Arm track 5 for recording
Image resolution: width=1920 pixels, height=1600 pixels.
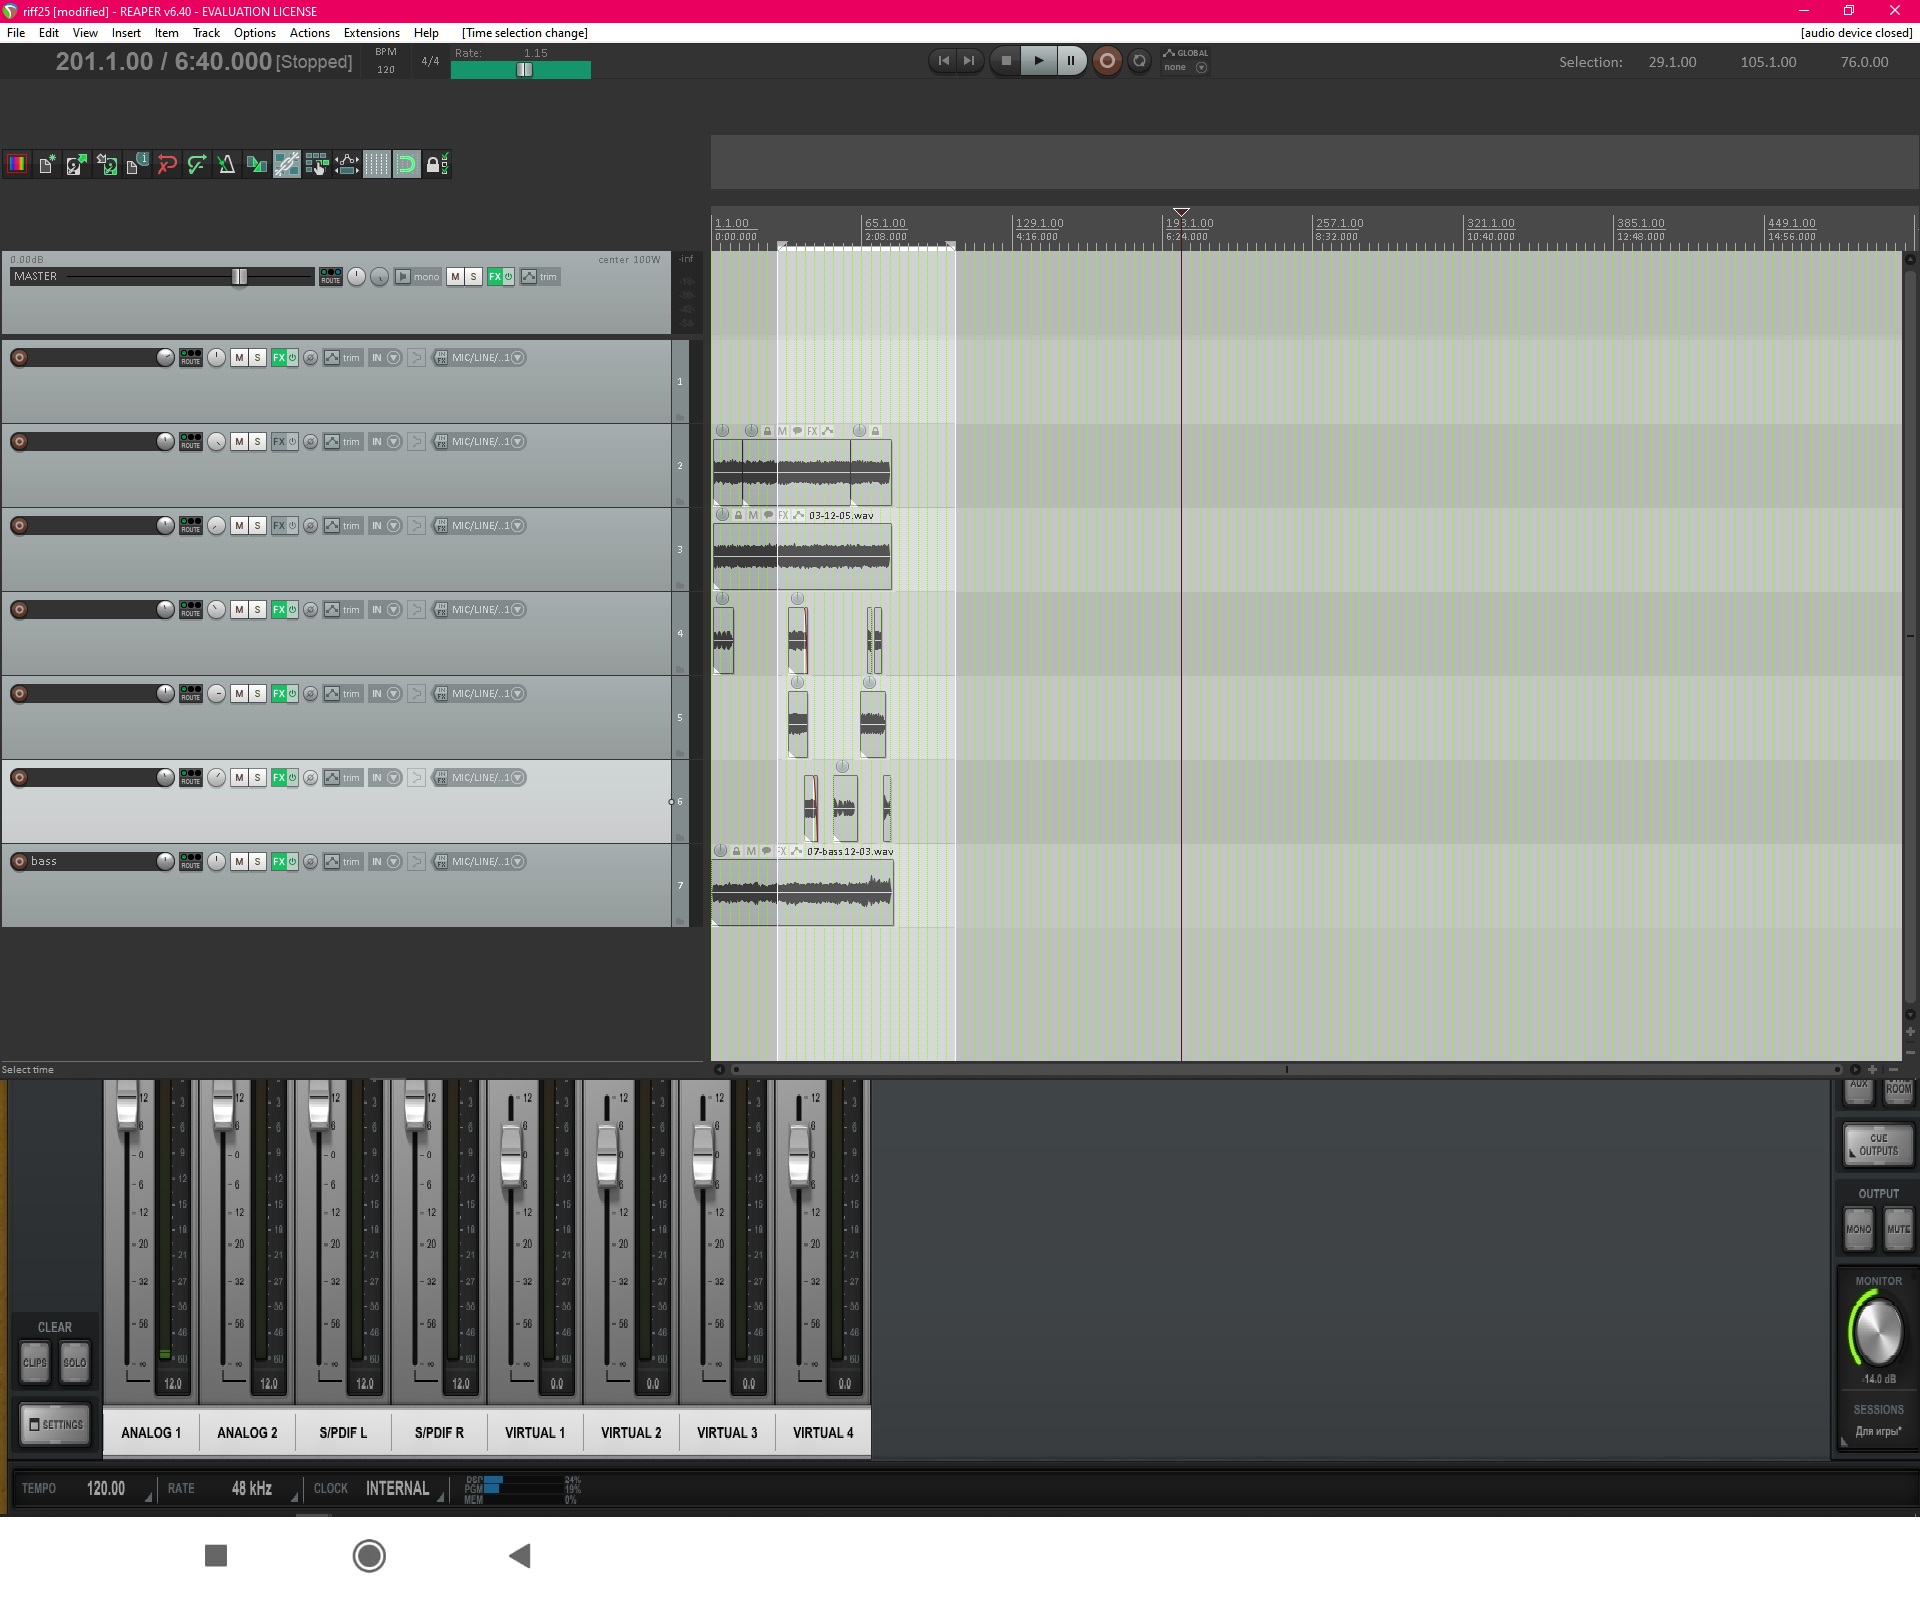[19, 694]
